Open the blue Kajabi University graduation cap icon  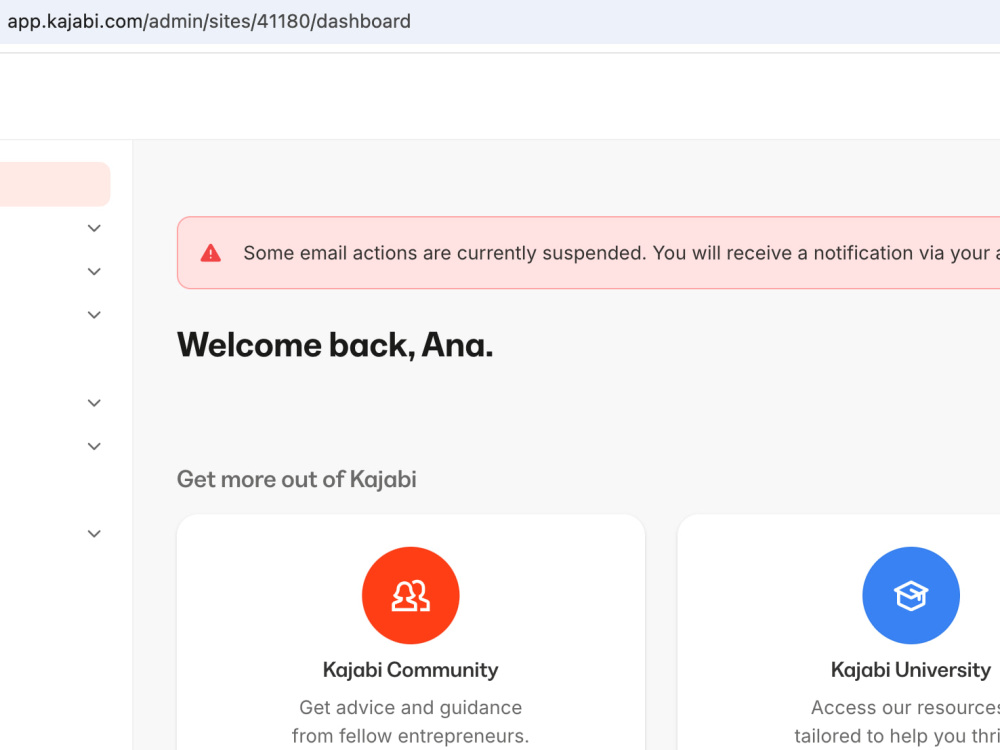911,595
